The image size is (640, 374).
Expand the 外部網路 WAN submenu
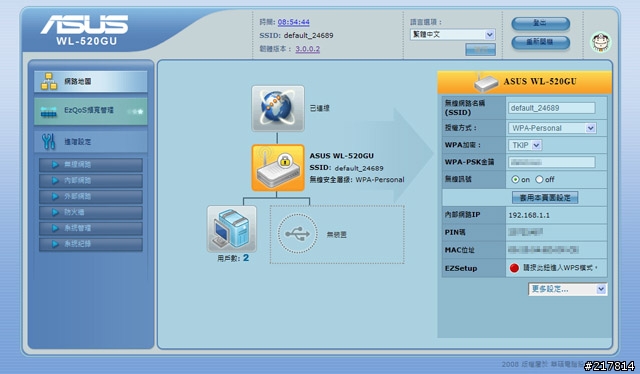(91, 196)
